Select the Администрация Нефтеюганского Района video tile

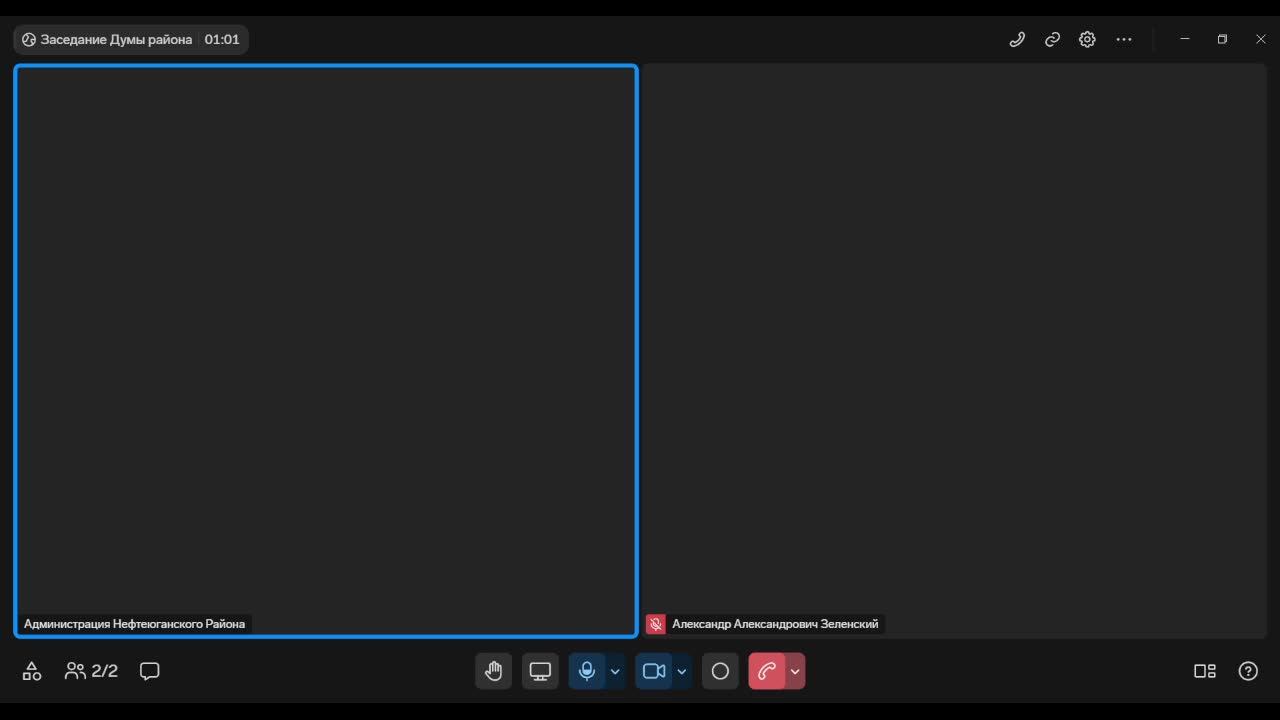coord(326,351)
